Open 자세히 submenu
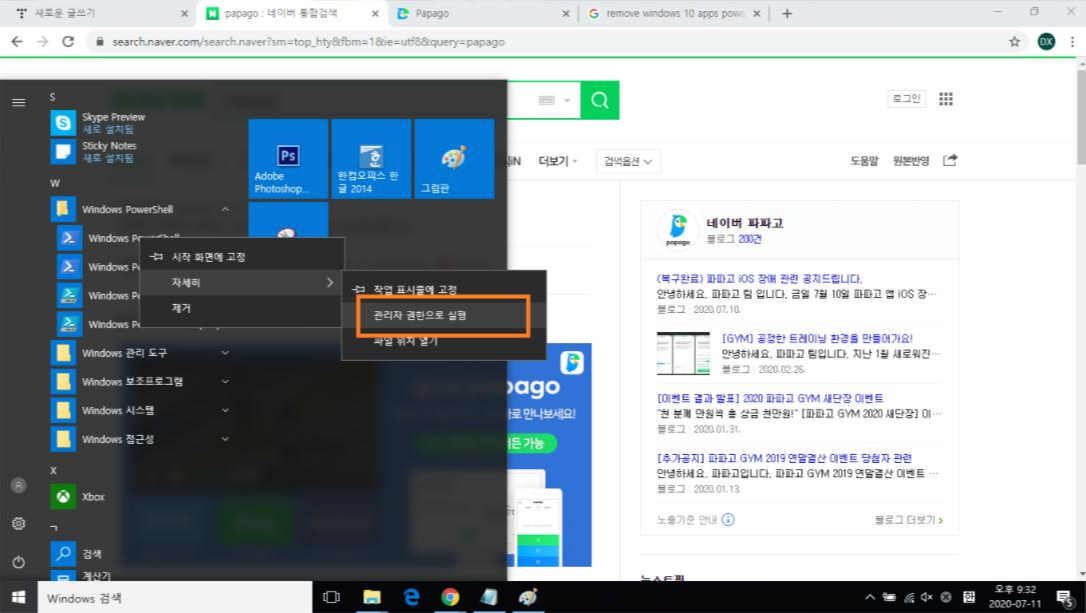This screenshot has height=613, width=1086. pos(242,283)
